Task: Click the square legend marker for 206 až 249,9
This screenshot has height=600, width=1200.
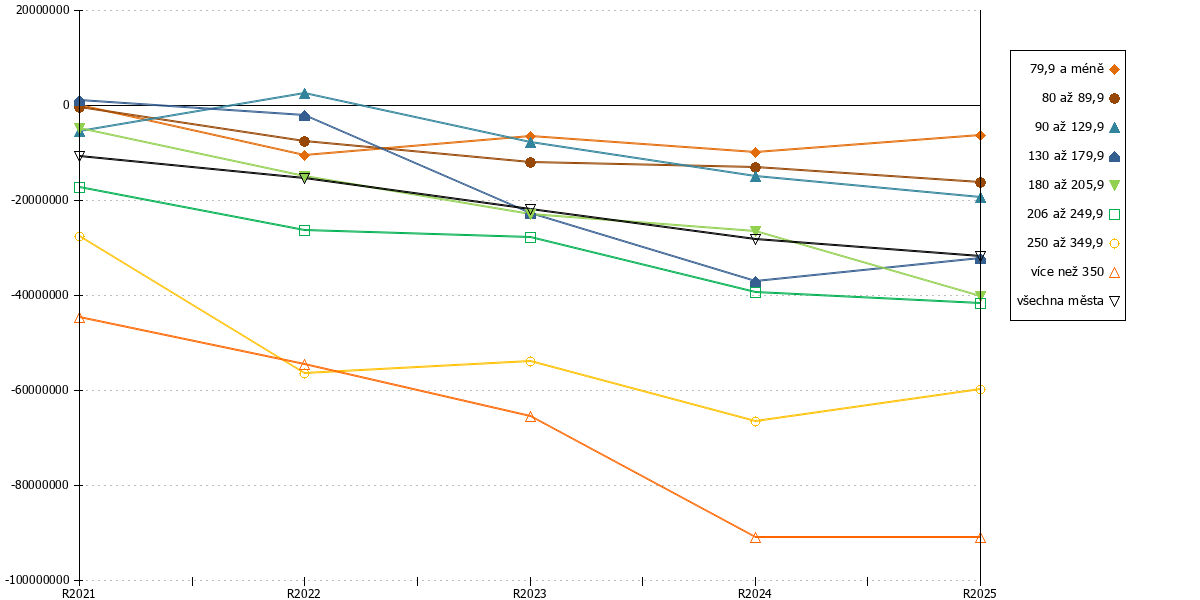Action: pos(1114,214)
